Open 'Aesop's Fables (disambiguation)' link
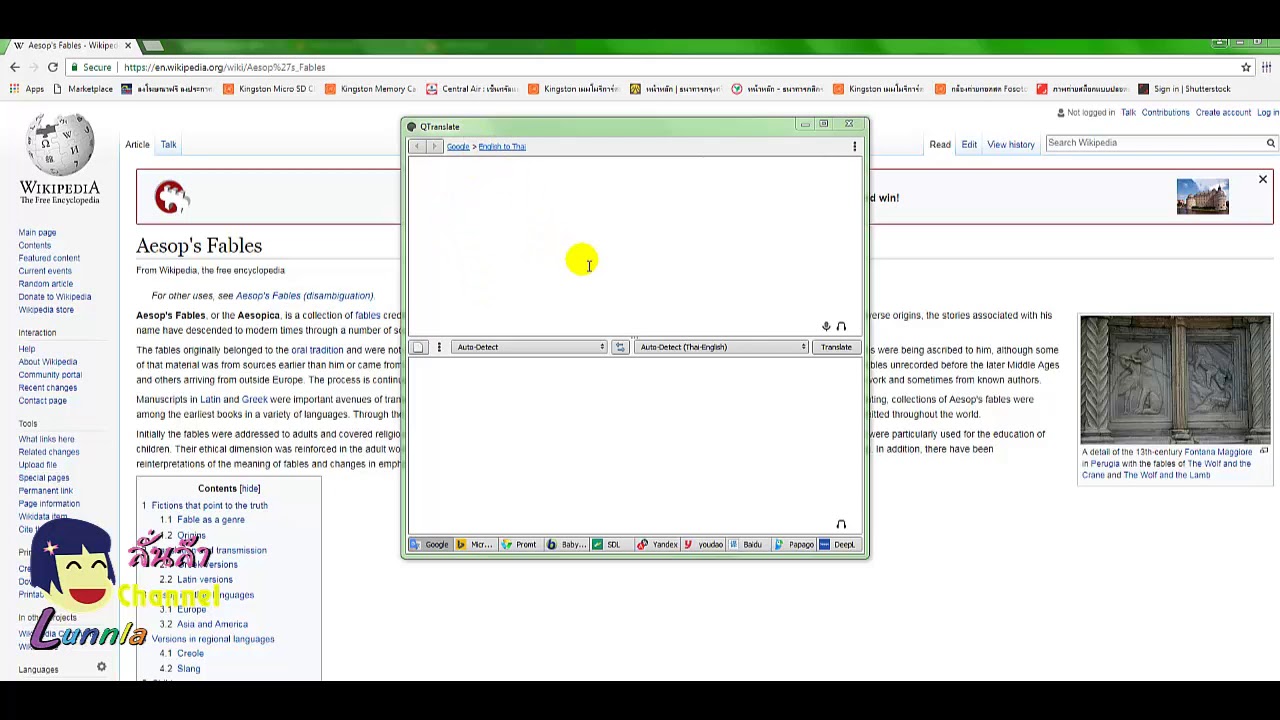 pyautogui.click(x=304, y=296)
